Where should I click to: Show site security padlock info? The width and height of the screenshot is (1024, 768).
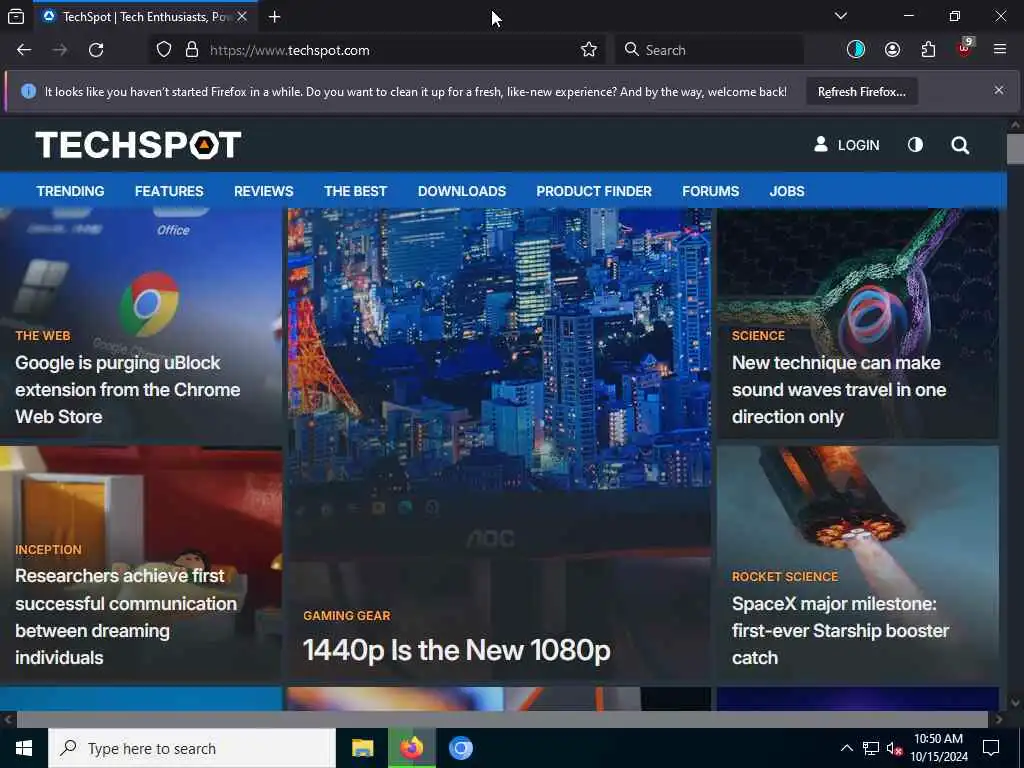[191, 50]
